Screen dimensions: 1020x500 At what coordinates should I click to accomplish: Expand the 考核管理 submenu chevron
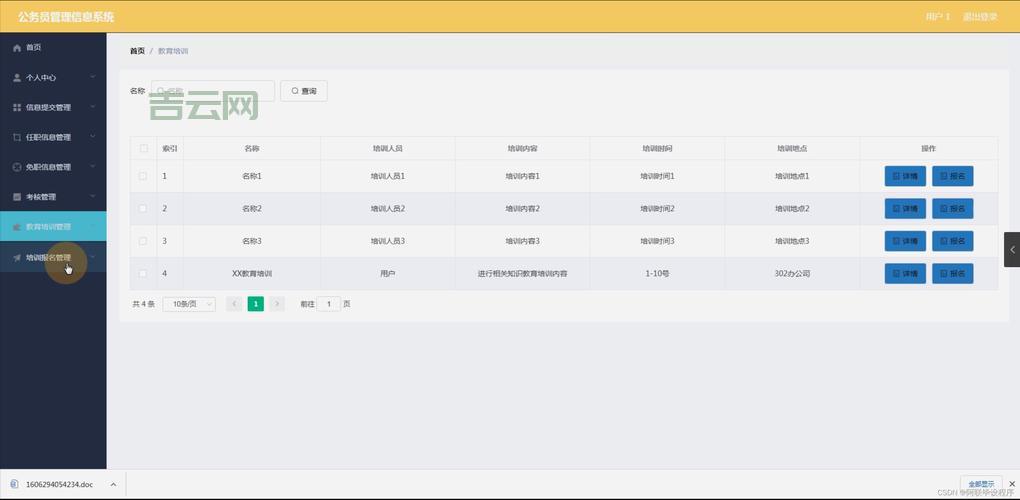92,197
